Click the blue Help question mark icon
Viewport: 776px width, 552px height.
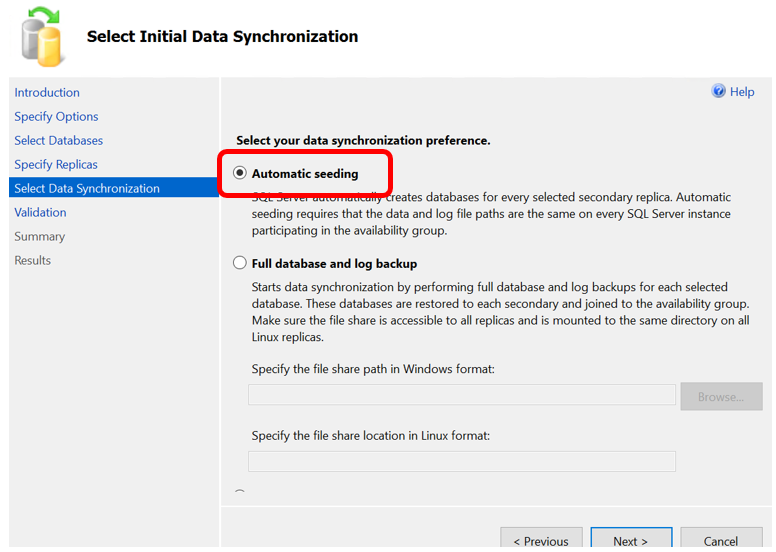tap(718, 91)
